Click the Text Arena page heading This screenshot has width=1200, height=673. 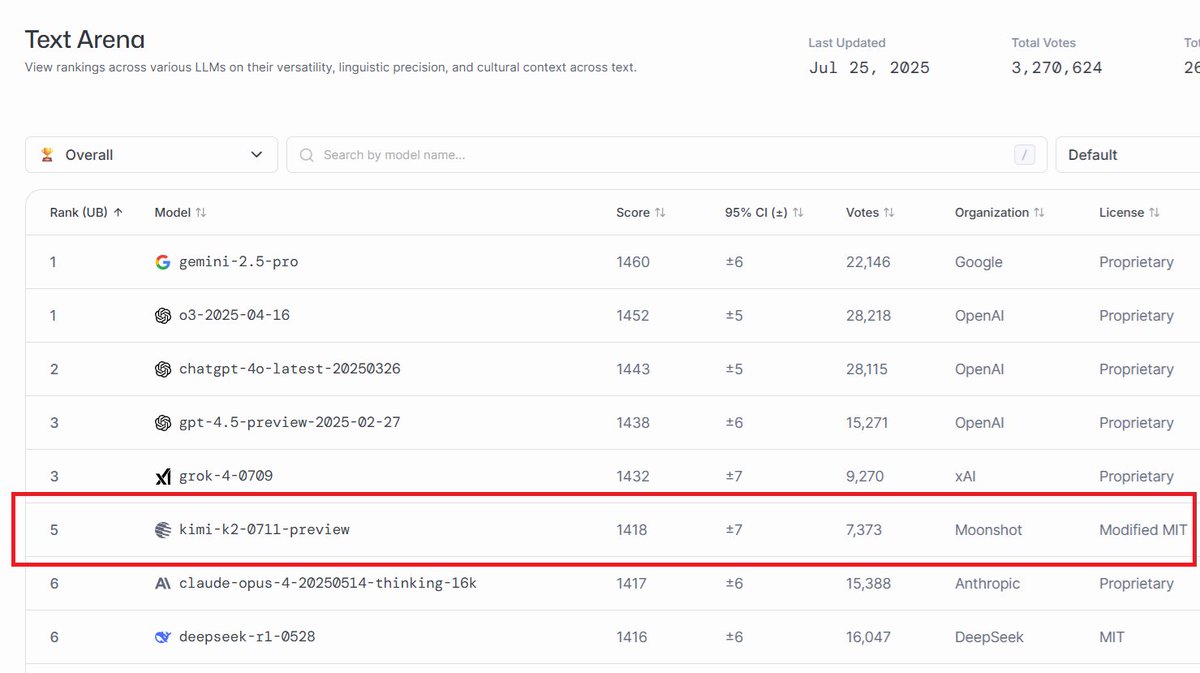(x=85, y=39)
